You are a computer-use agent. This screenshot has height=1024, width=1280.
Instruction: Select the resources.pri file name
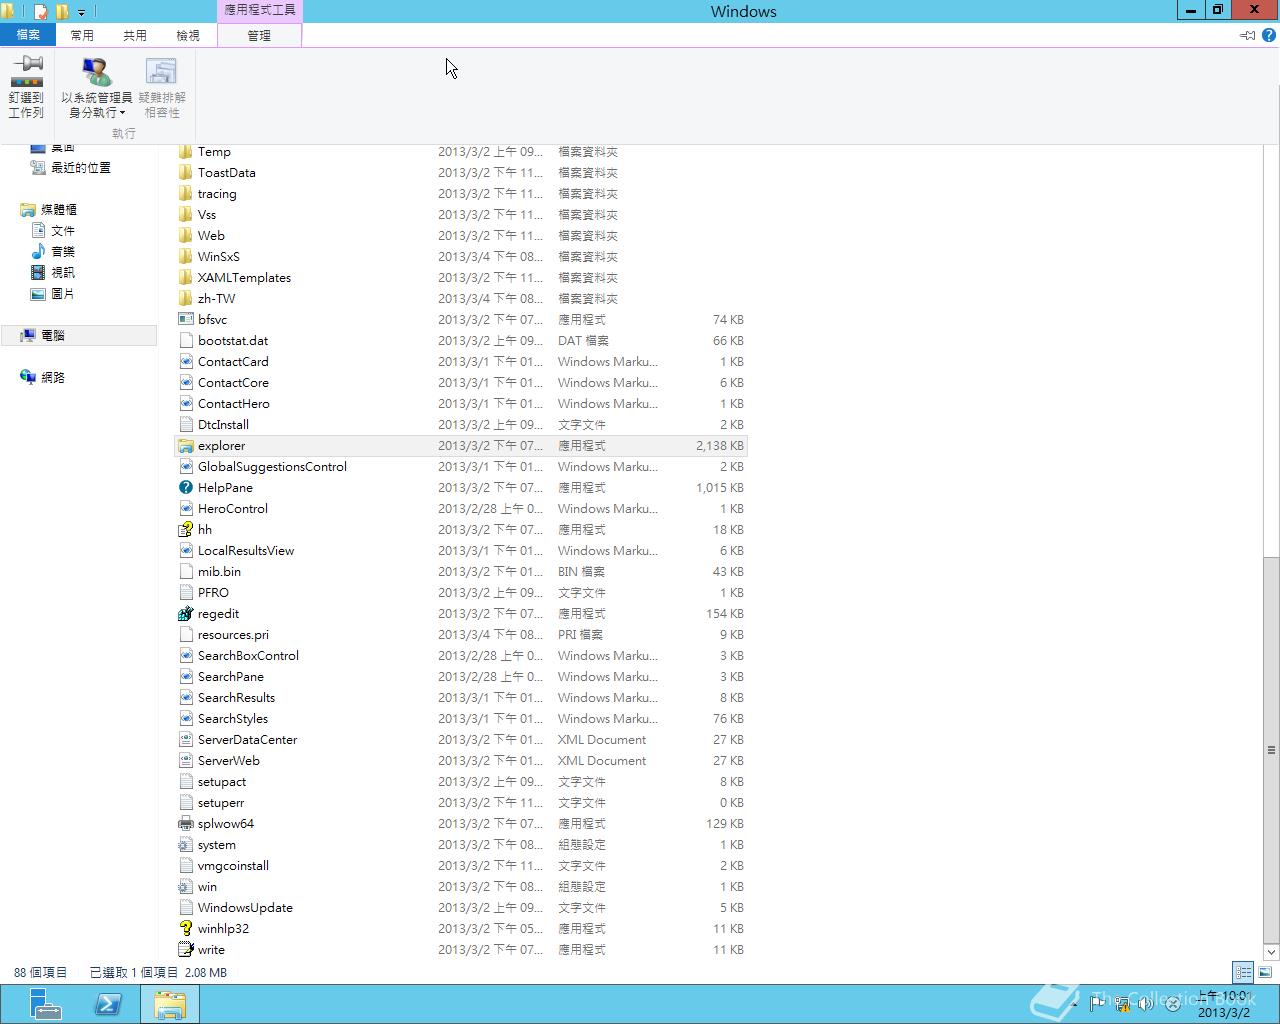(233, 634)
